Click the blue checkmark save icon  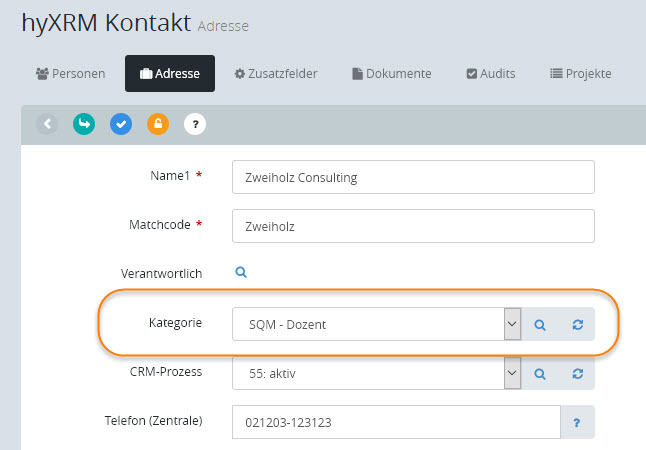(121, 124)
